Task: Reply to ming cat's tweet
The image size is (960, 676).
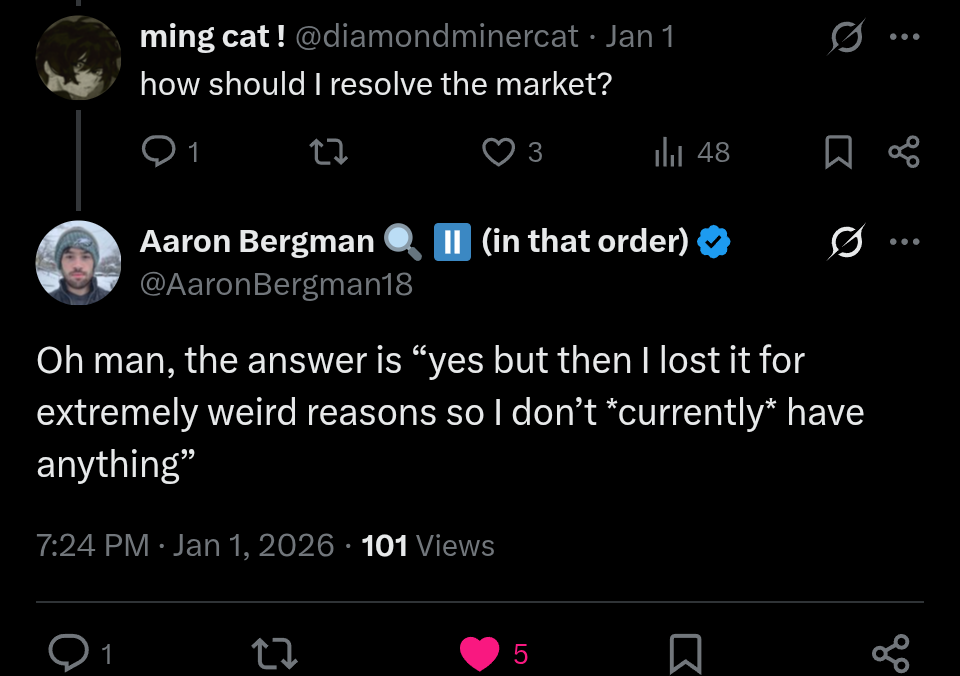Action: 159,151
